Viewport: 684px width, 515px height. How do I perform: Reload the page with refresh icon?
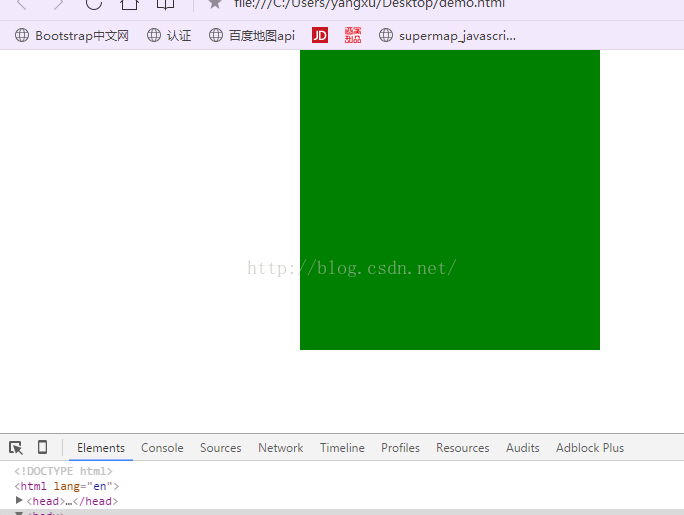click(x=94, y=4)
